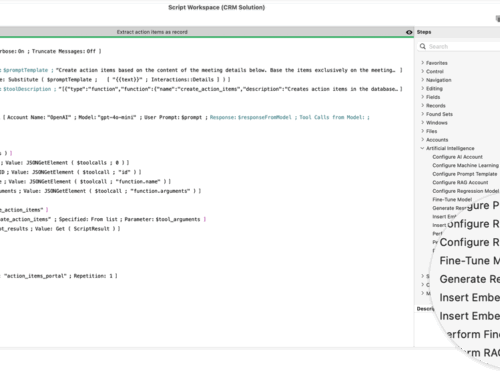The height and width of the screenshot is (383, 500).
Task: Expand the Editing chevron
Action: pyautogui.click(x=422, y=88)
